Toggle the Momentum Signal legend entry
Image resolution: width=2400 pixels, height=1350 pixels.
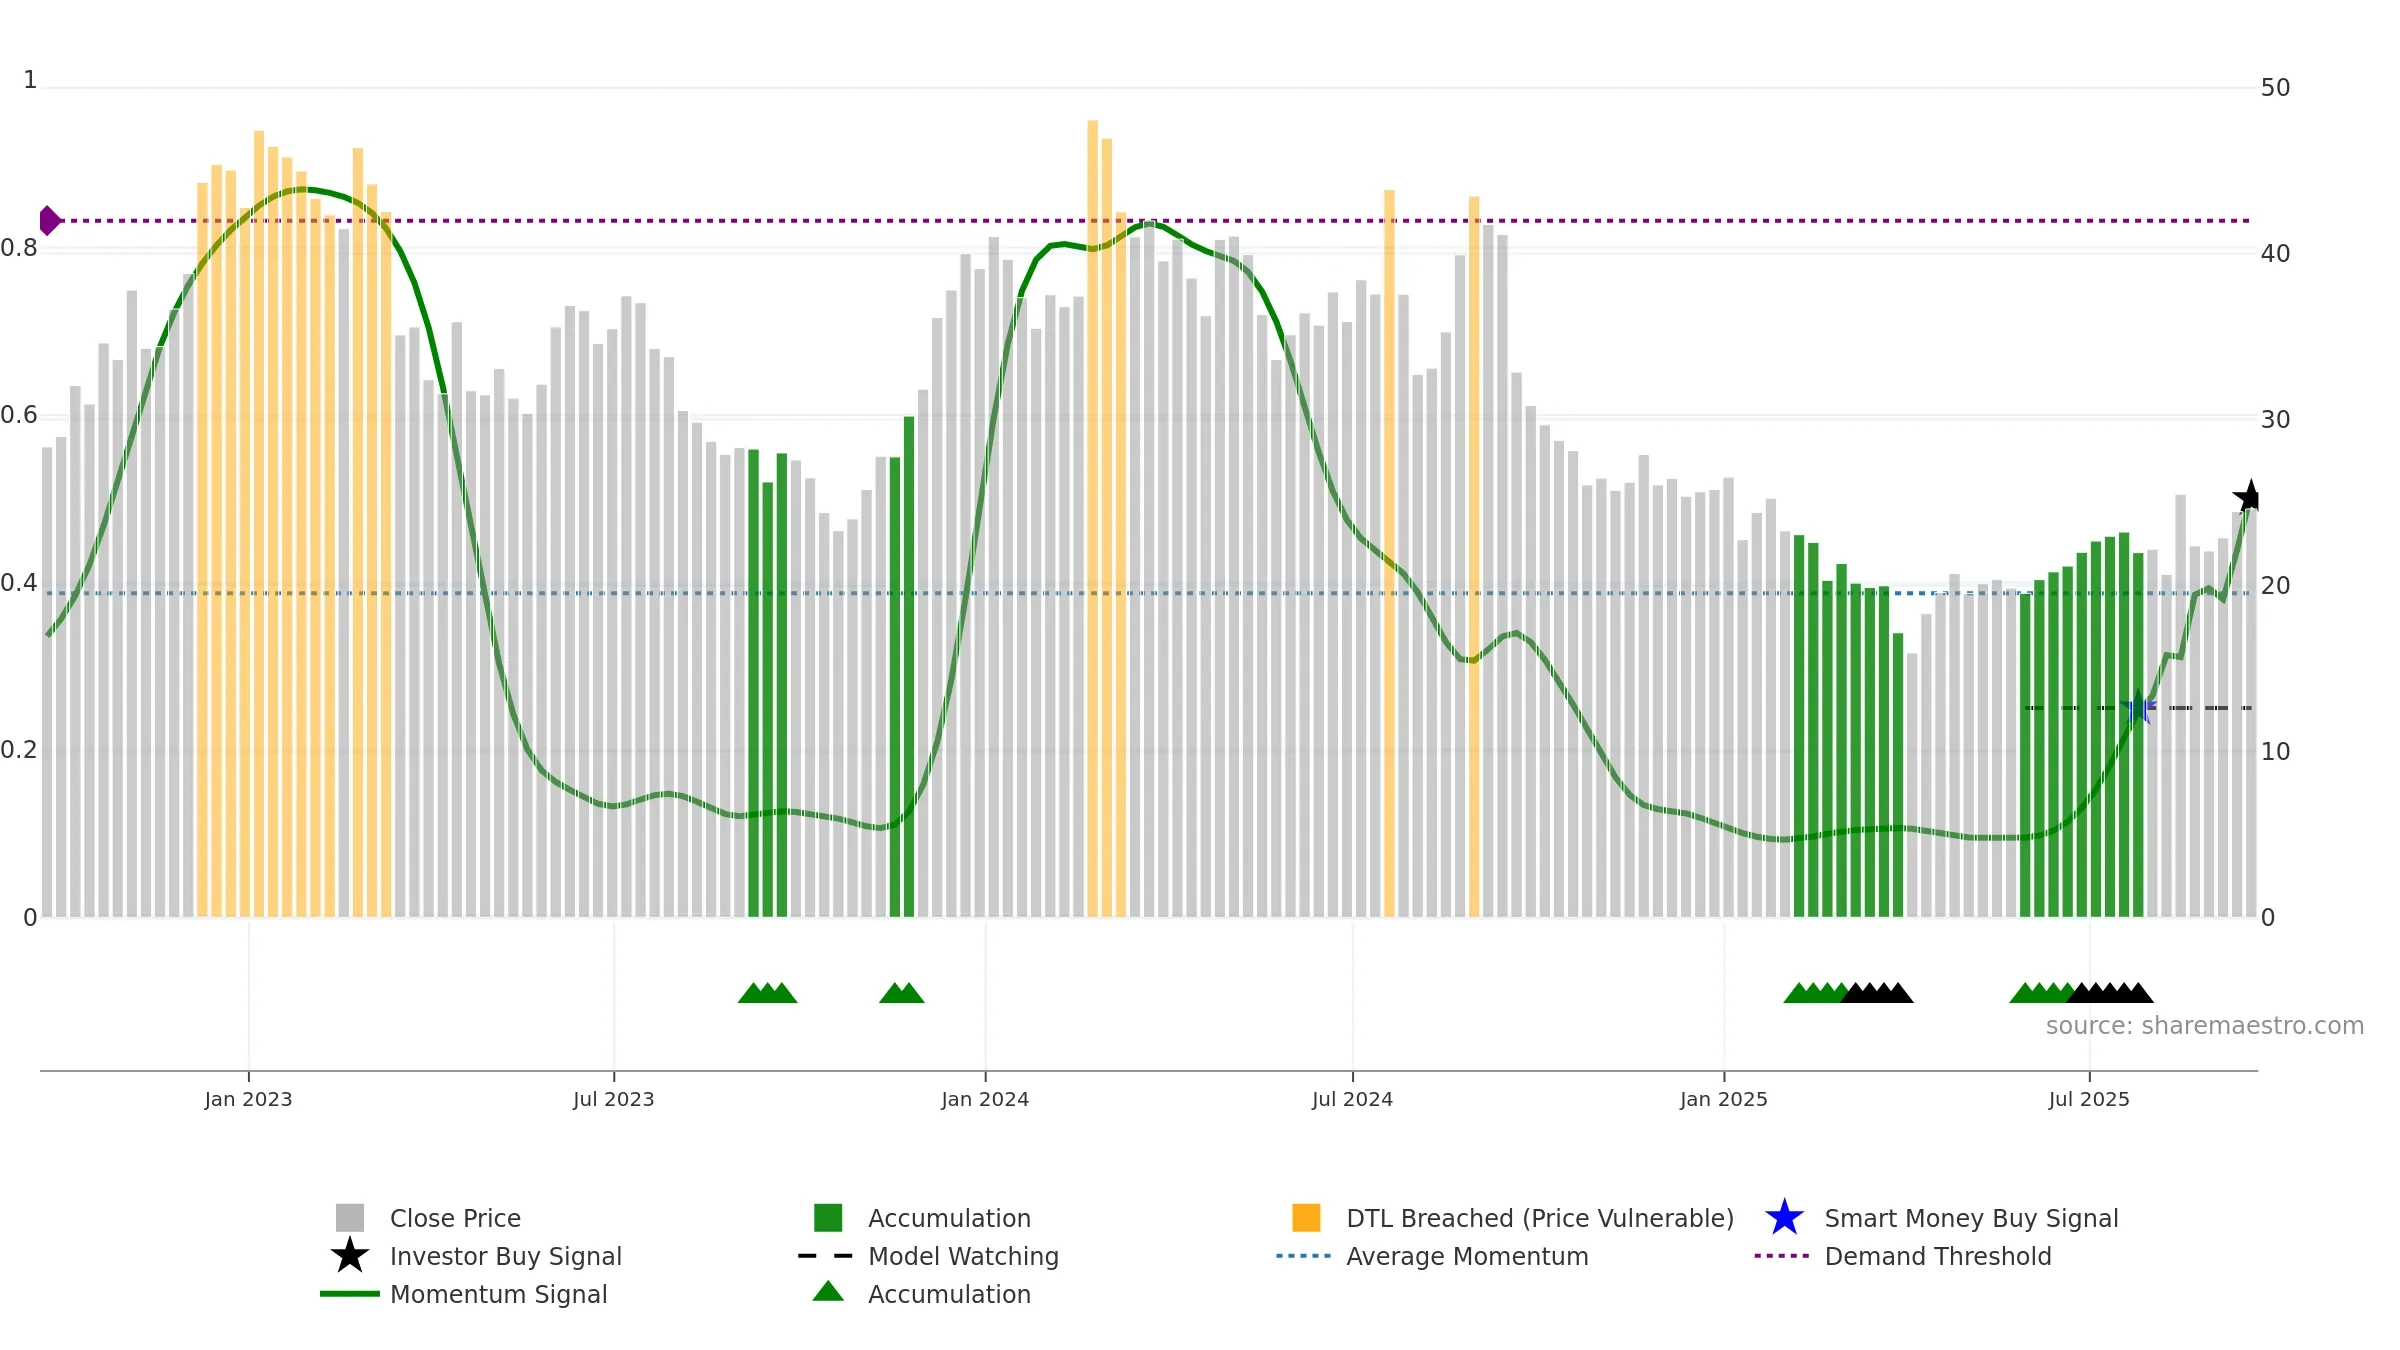(464, 1294)
